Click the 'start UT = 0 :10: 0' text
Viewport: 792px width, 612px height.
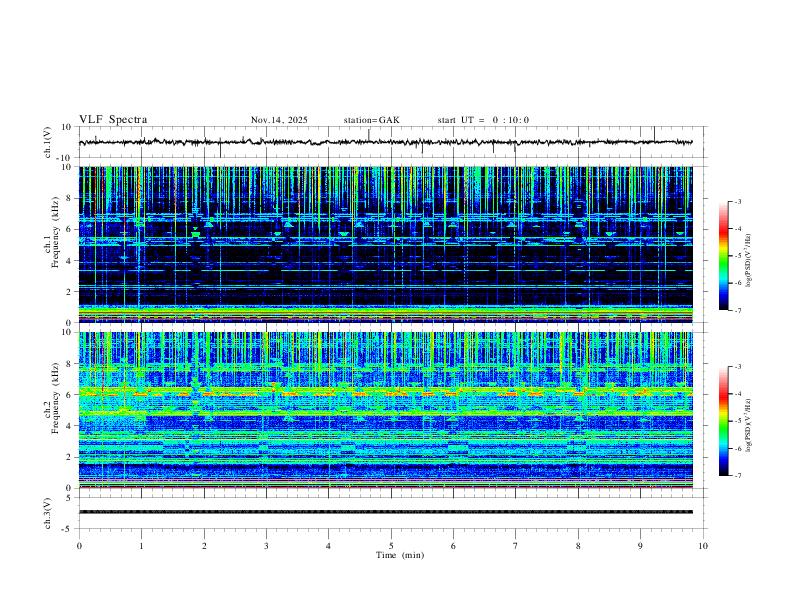483,120
